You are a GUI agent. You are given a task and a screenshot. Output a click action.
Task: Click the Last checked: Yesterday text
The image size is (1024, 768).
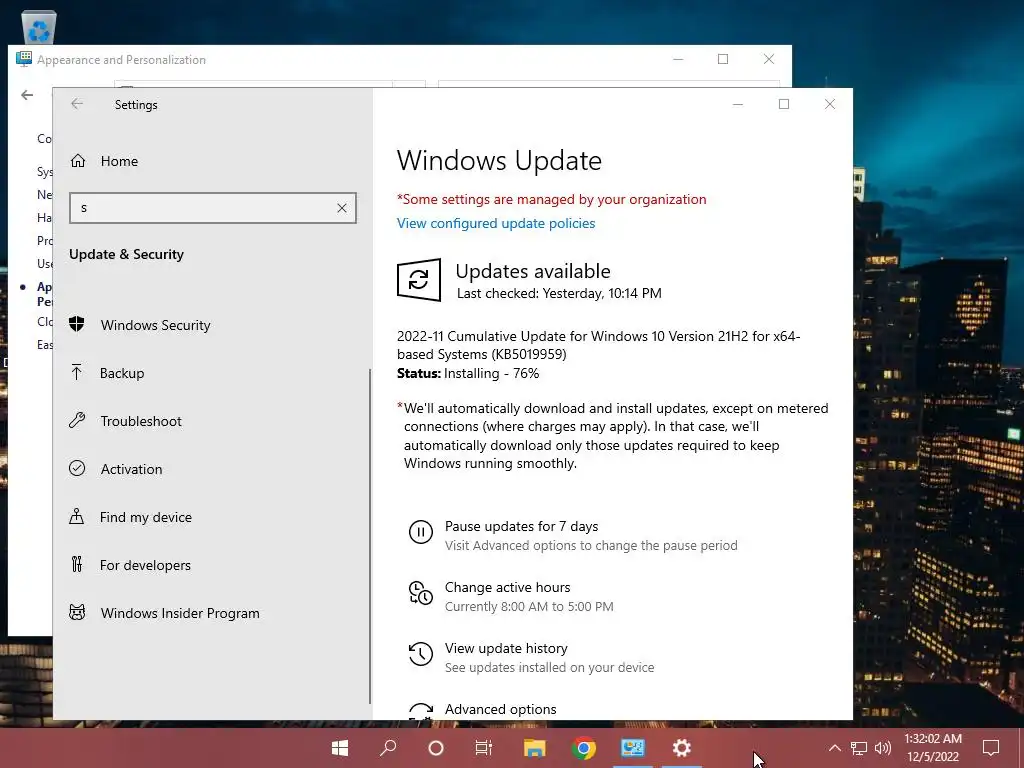point(559,293)
